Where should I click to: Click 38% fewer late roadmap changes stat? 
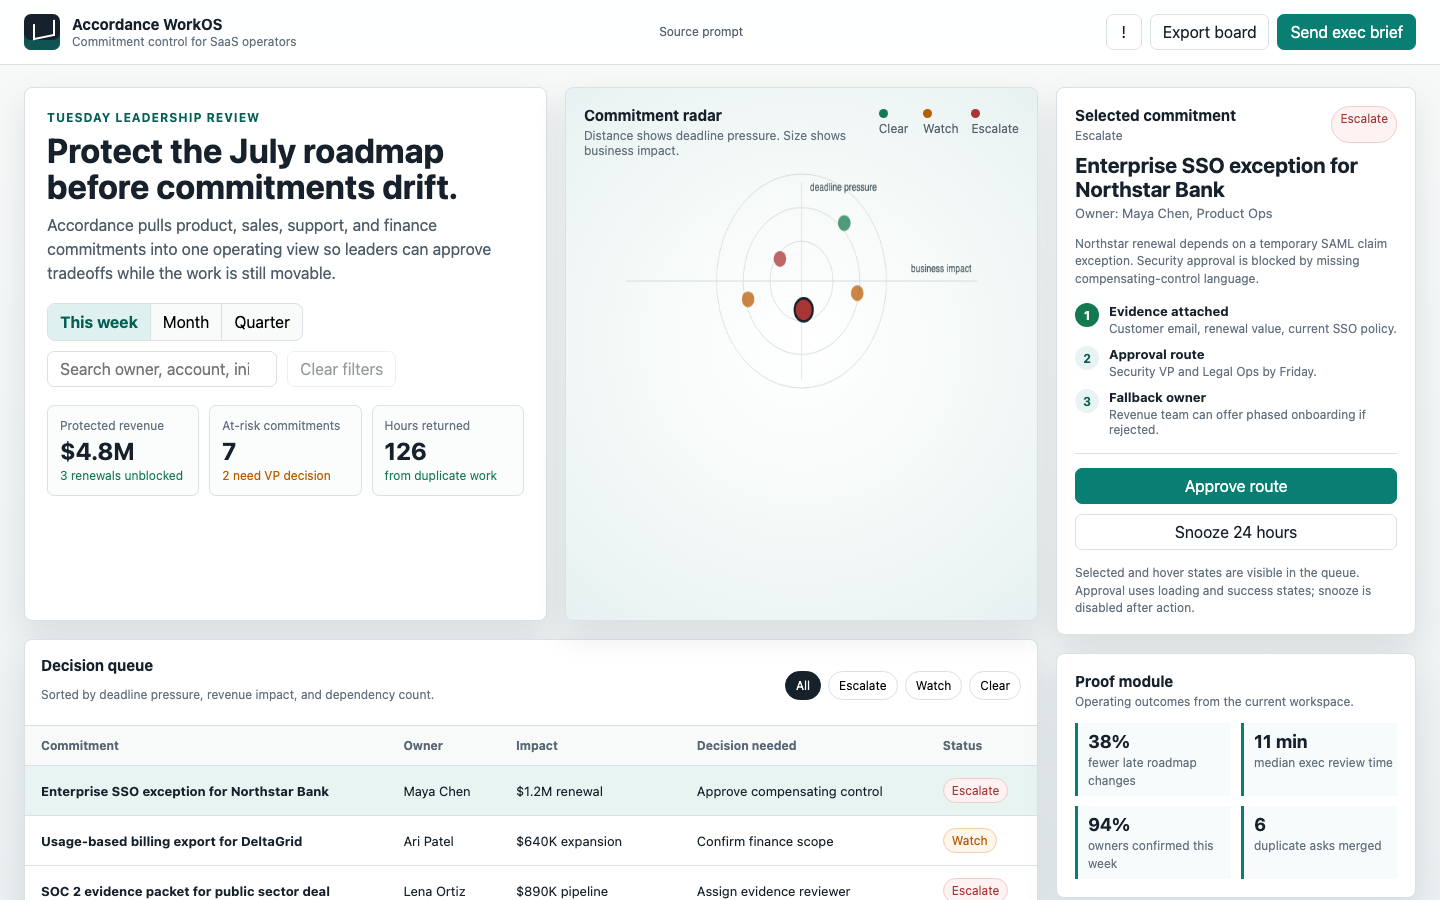(1153, 760)
